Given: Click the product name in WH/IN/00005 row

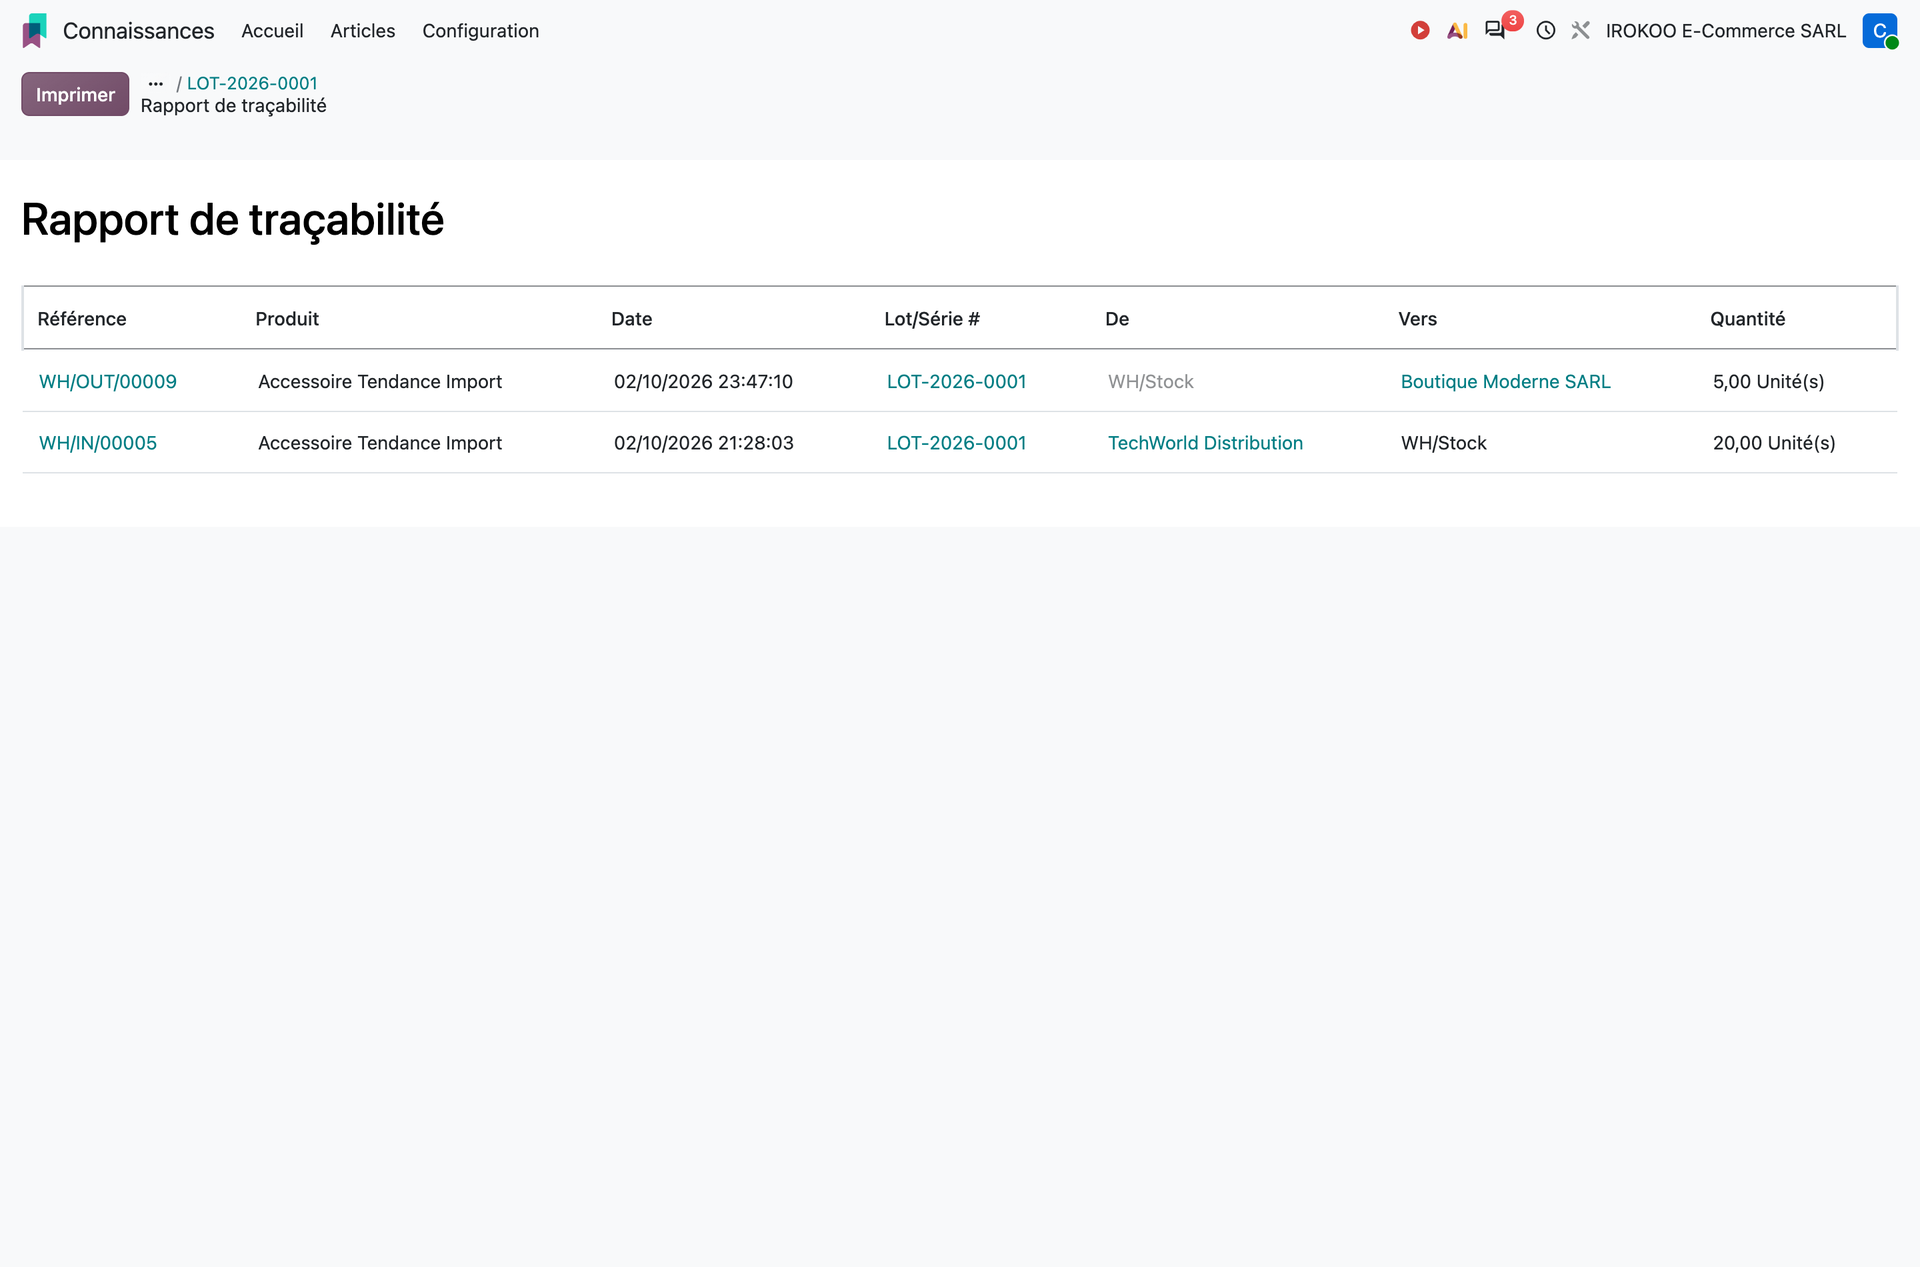Looking at the screenshot, I should [x=380, y=443].
